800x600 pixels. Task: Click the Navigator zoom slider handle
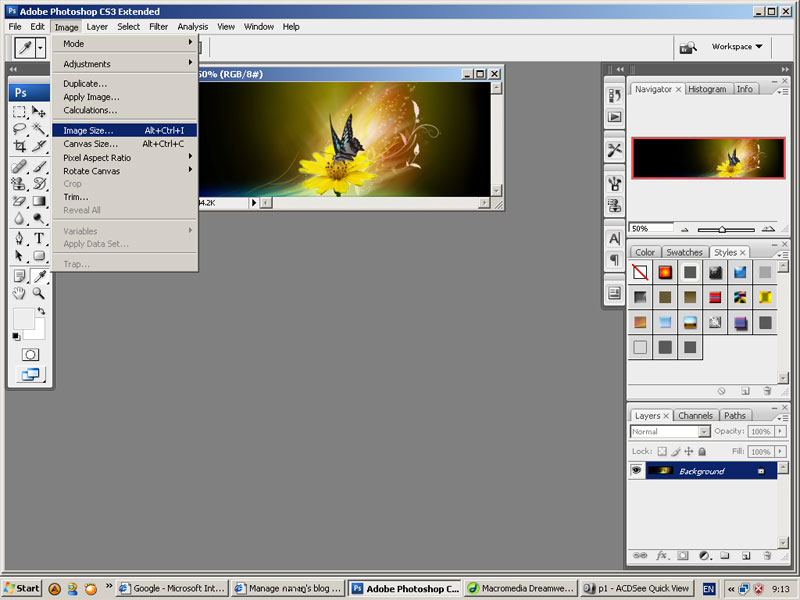click(x=722, y=230)
